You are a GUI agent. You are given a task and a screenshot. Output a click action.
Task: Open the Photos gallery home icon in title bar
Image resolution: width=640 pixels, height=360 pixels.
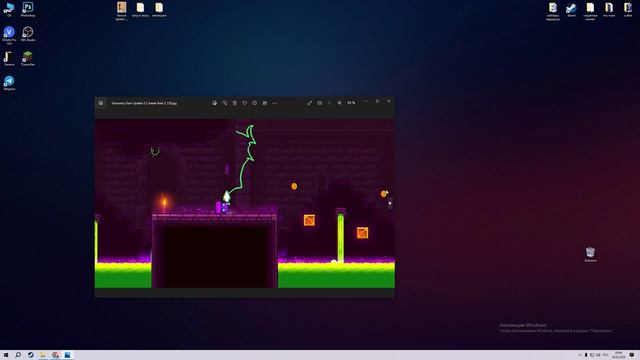(101, 103)
